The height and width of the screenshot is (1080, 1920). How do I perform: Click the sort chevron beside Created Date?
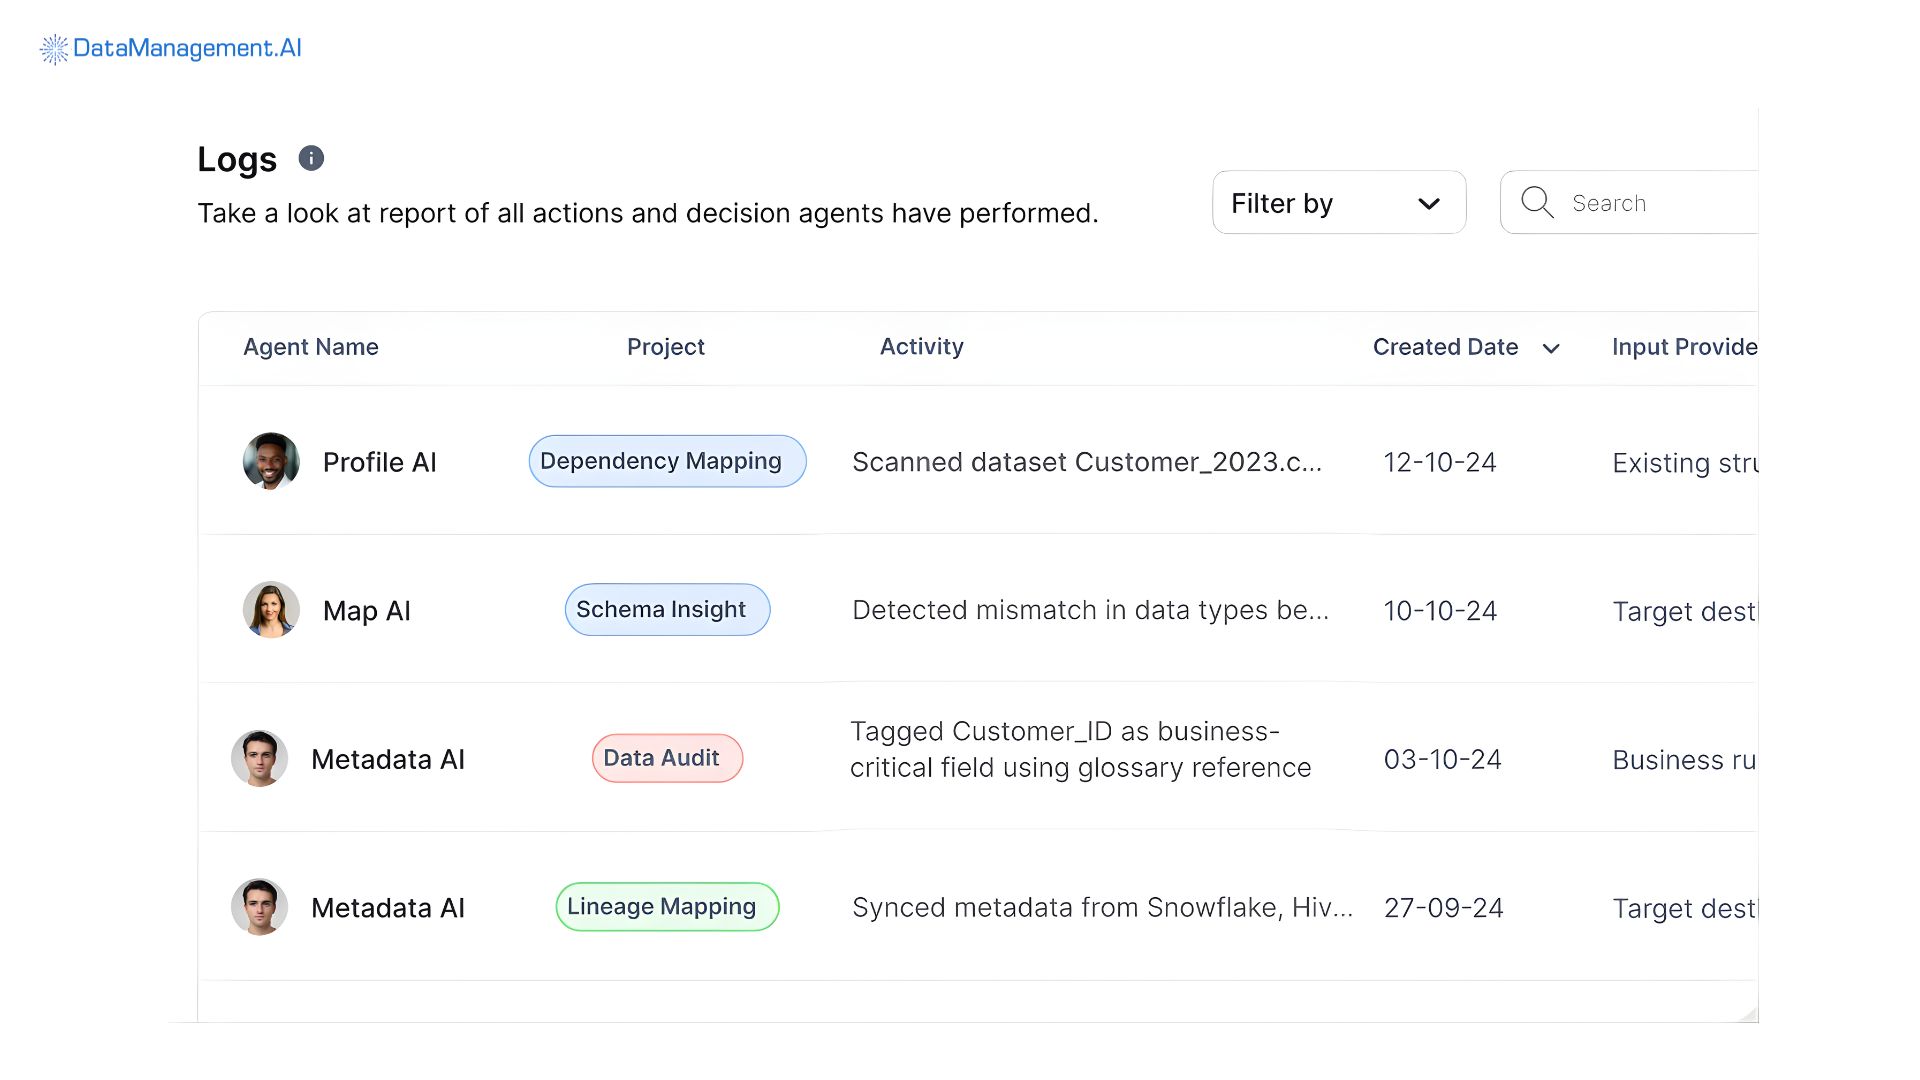(x=1551, y=349)
